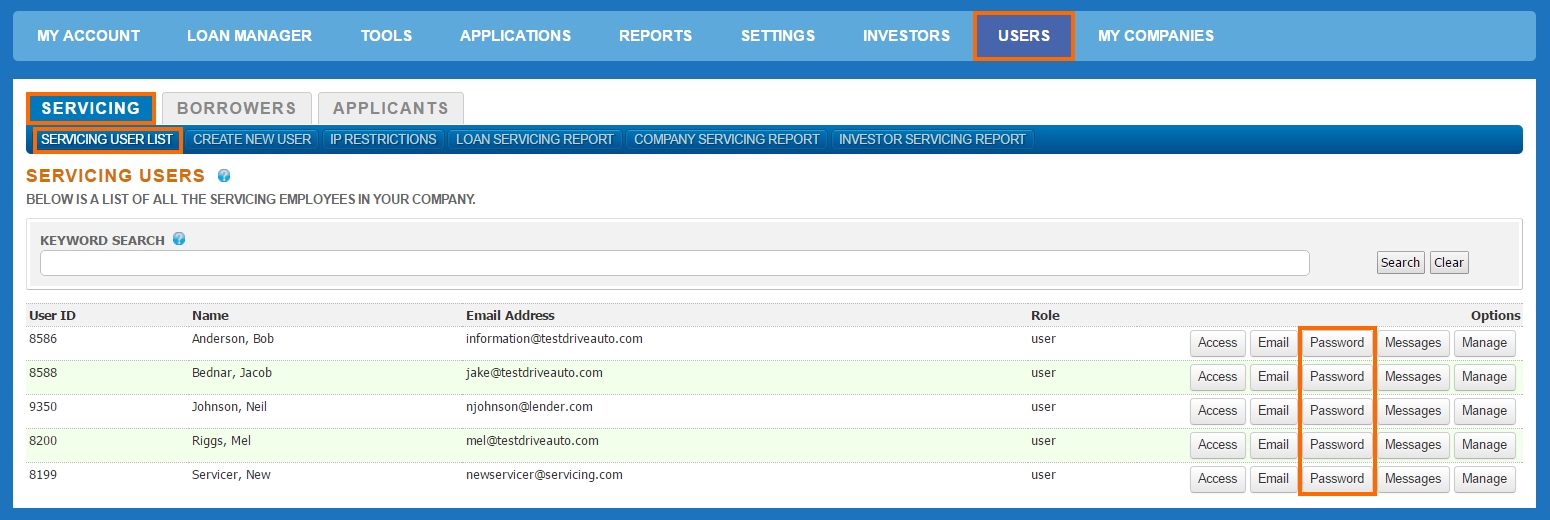Click the name Bednar, Jacob

coord(232,373)
